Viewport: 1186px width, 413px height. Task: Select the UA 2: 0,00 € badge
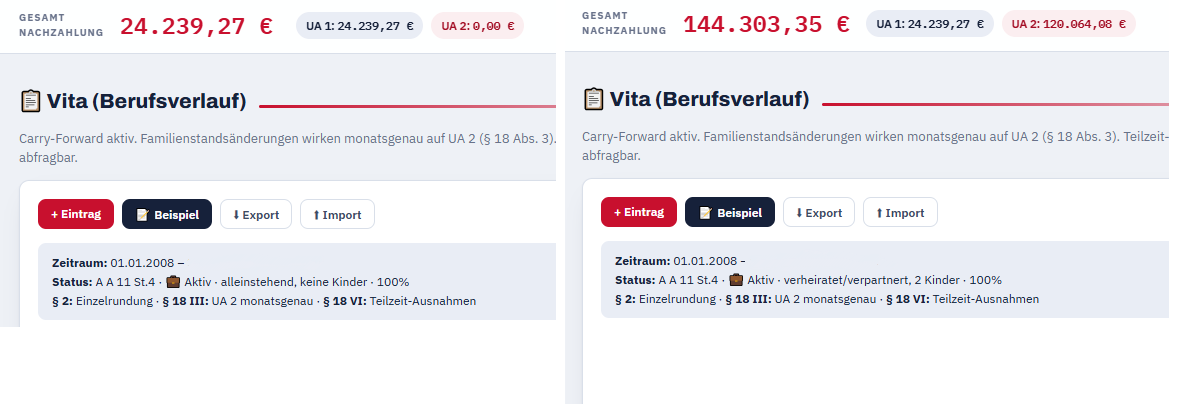[477, 26]
